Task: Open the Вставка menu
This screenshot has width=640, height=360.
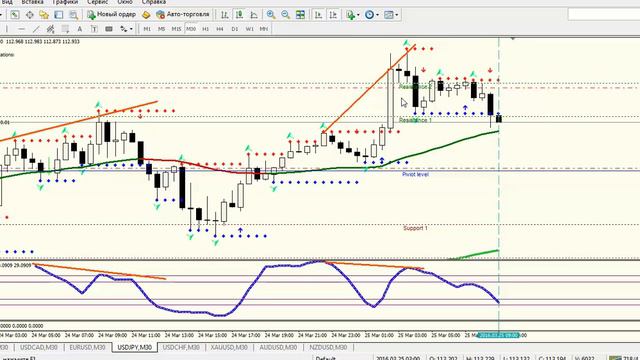Action: pos(32,2)
